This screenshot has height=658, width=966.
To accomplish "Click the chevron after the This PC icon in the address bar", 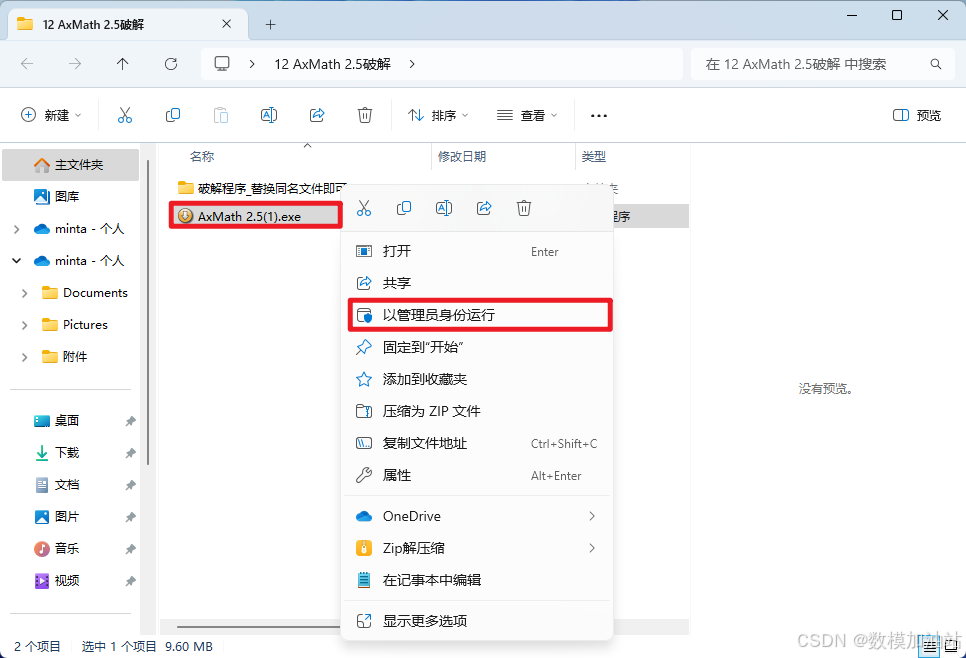I will pyautogui.click(x=252, y=64).
